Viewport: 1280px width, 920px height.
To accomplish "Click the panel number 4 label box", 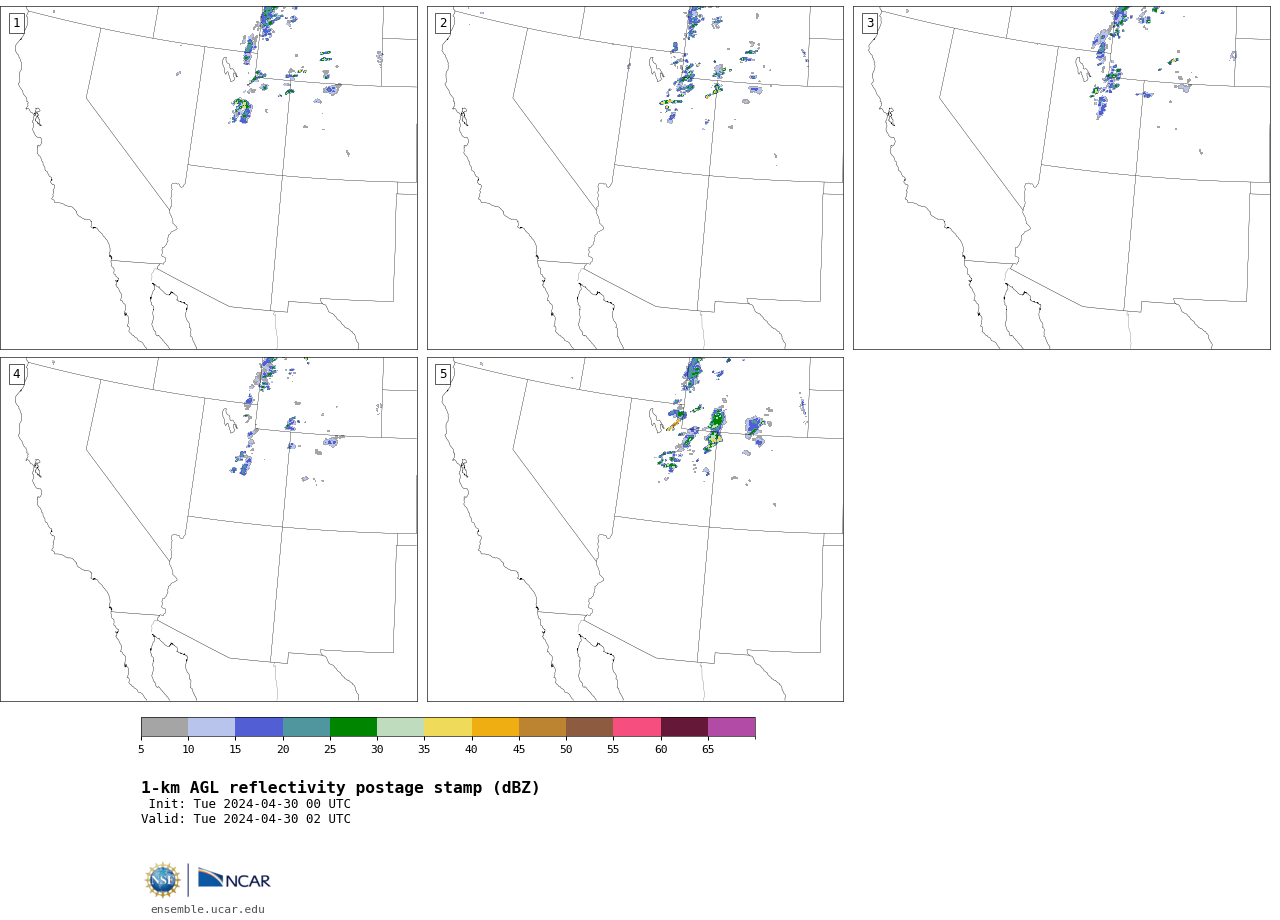I will pyautogui.click(x=16, y=374).
